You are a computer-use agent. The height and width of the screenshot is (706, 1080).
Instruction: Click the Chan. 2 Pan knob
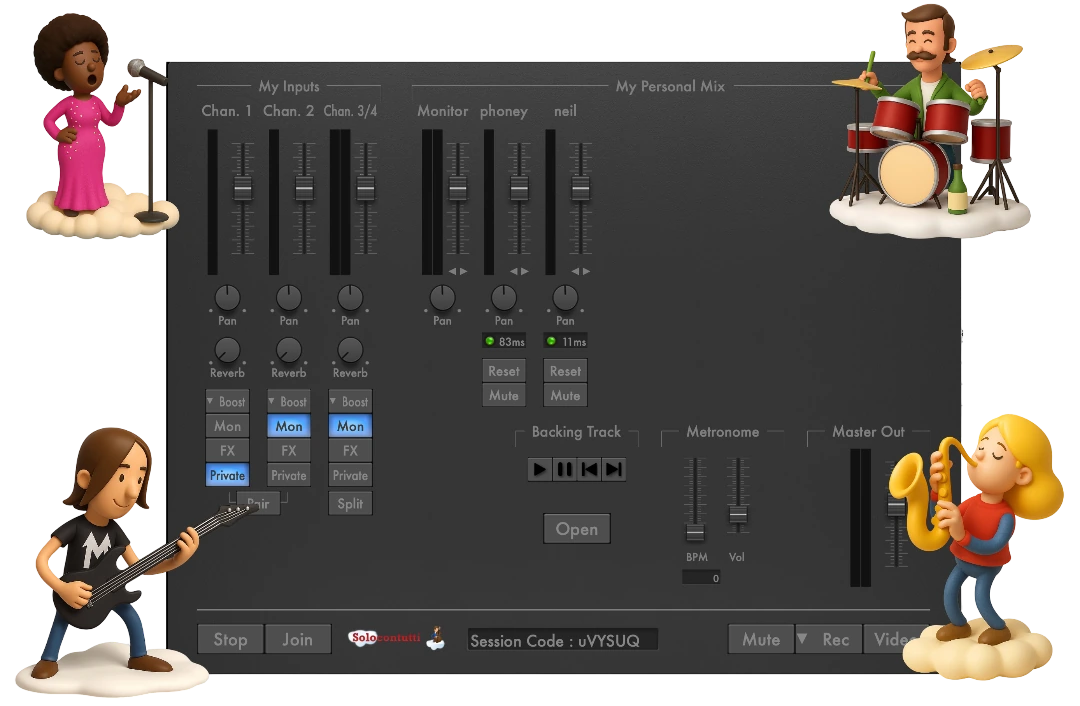[x=289, y=298]
